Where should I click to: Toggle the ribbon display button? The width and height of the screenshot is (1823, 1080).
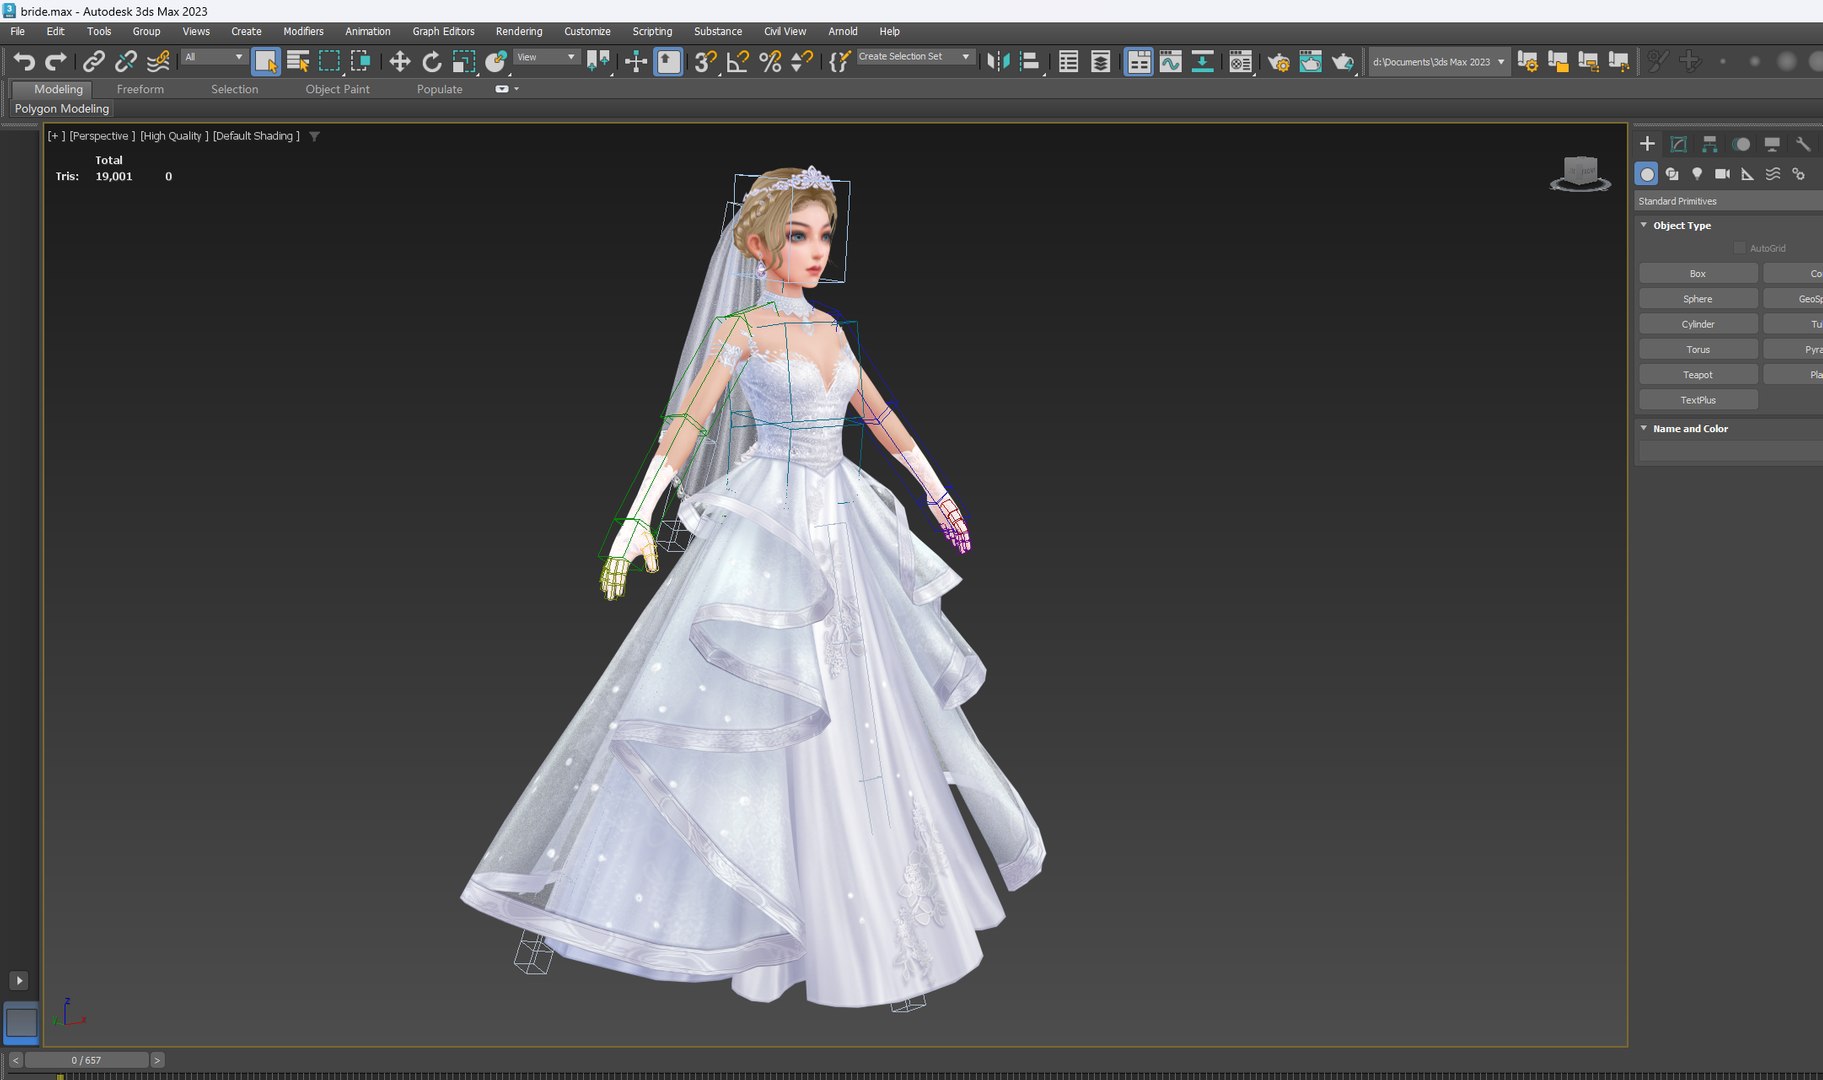click(x=1138, y=62)
